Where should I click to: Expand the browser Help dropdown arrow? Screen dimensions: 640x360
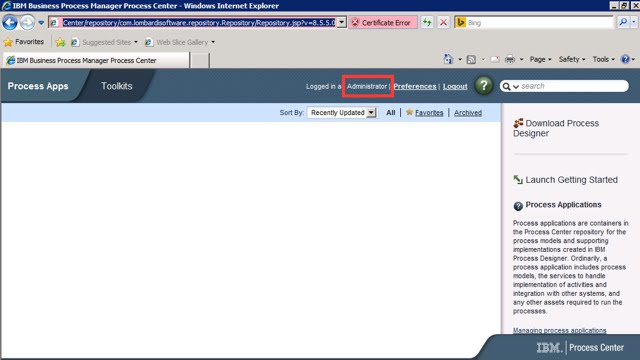[x=633, y=60]
